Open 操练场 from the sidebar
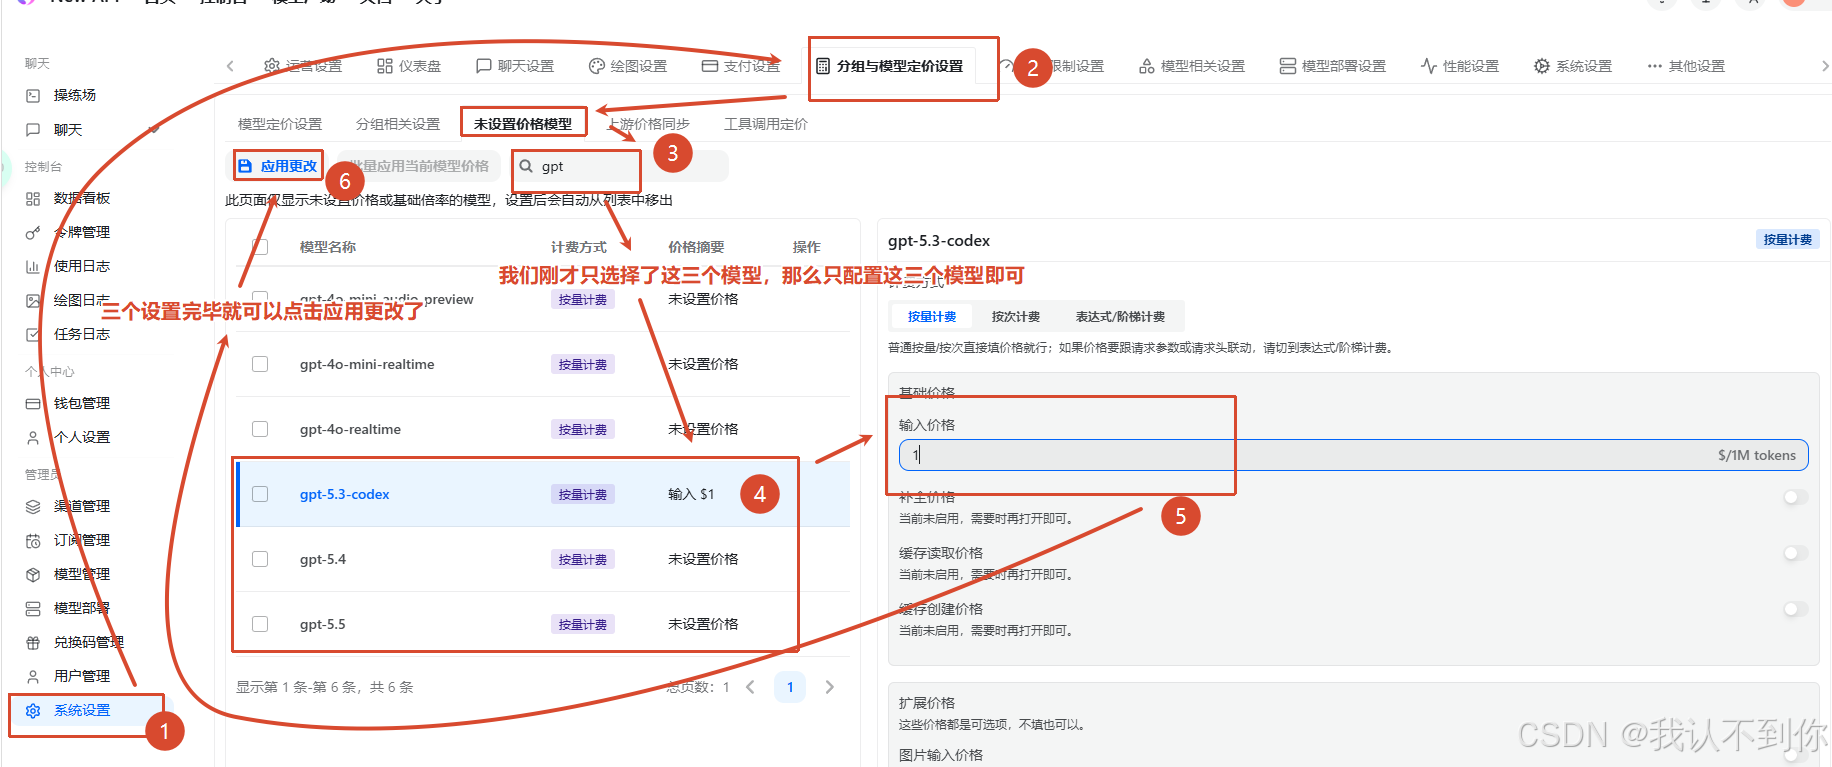 [x=74, y=95]
